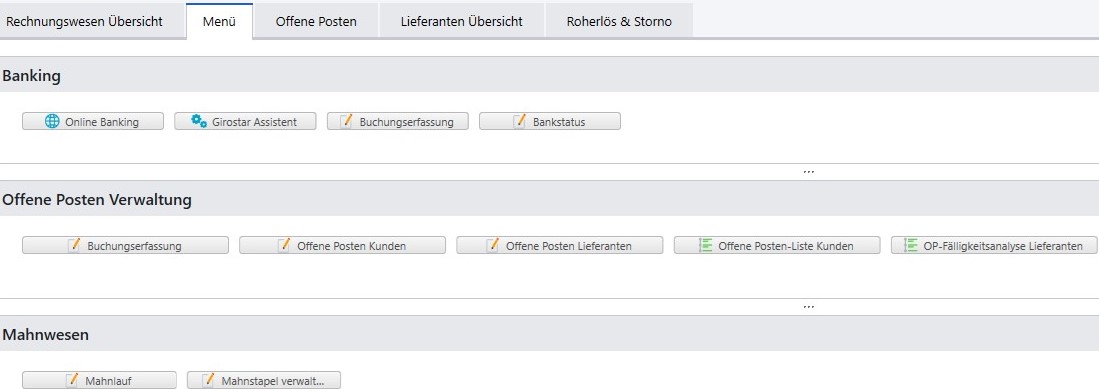
Task: Click the Online Banking button
Action: pyautogui.click(x=93, y=121)
